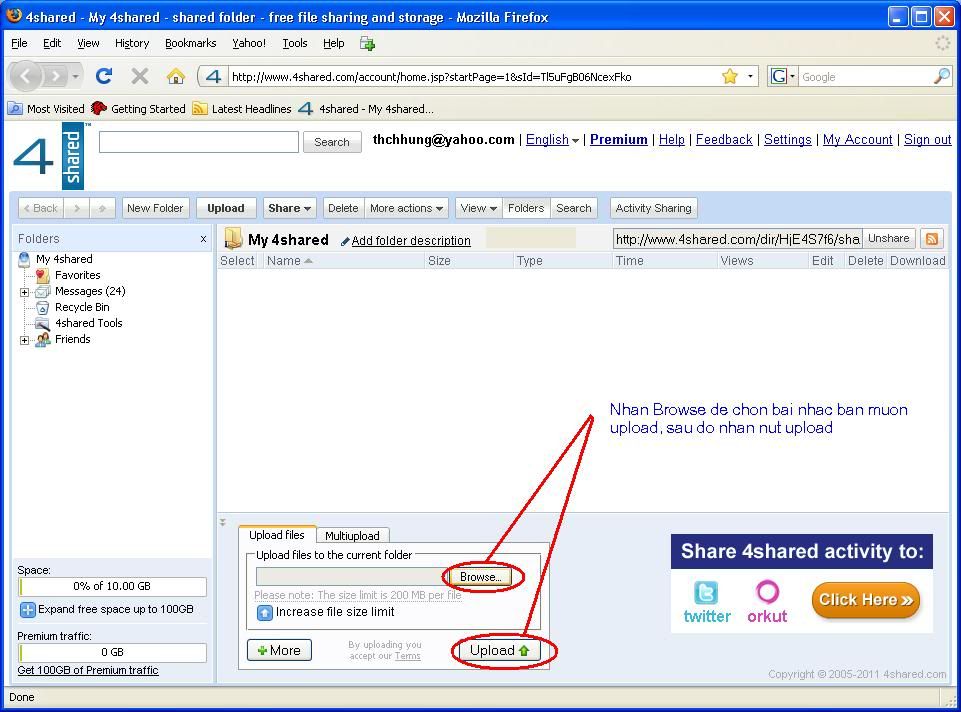Click the Stop loading X icon

pos(140,76)
